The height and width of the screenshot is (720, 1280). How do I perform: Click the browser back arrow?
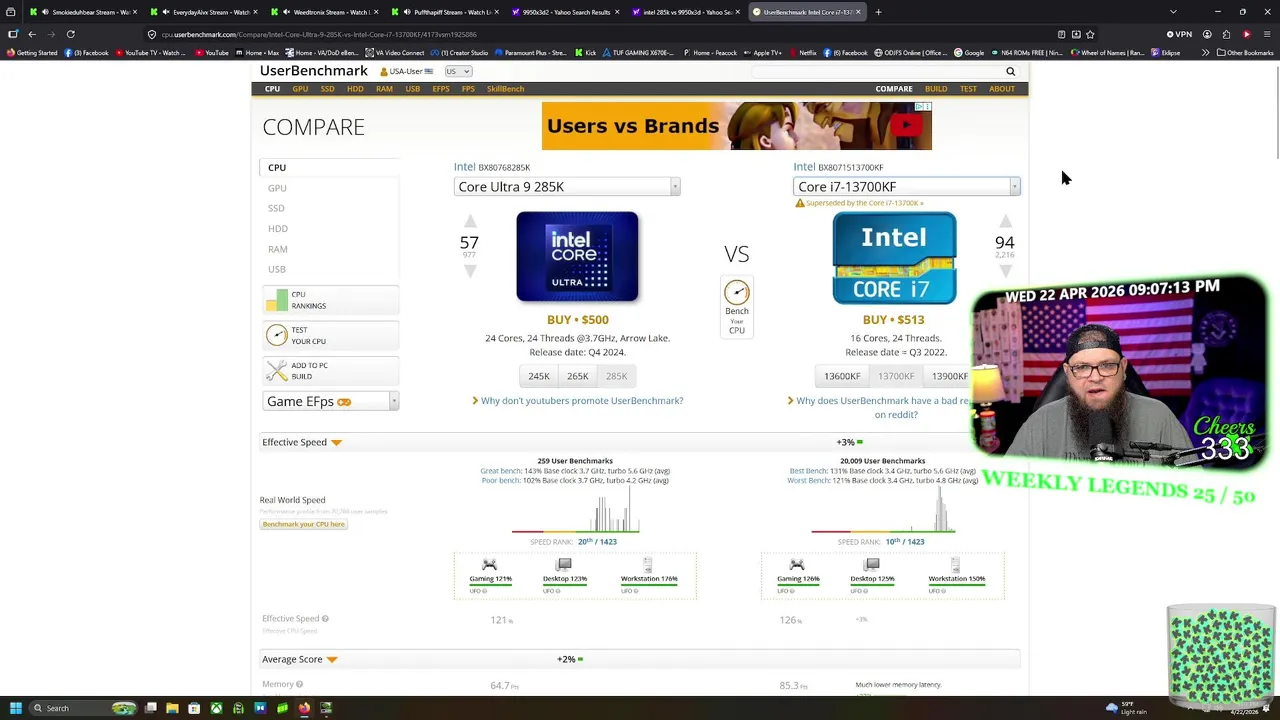tap(31, 34)
